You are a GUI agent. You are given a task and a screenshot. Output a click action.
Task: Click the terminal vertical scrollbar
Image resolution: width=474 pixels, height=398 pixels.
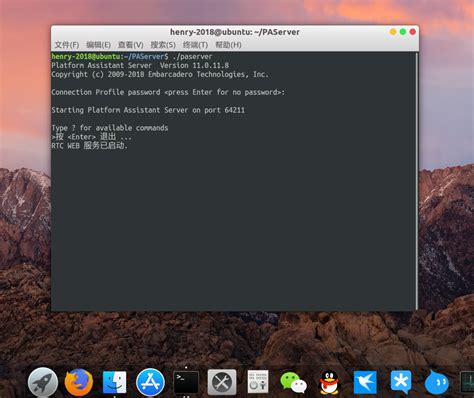coord(417,181)
